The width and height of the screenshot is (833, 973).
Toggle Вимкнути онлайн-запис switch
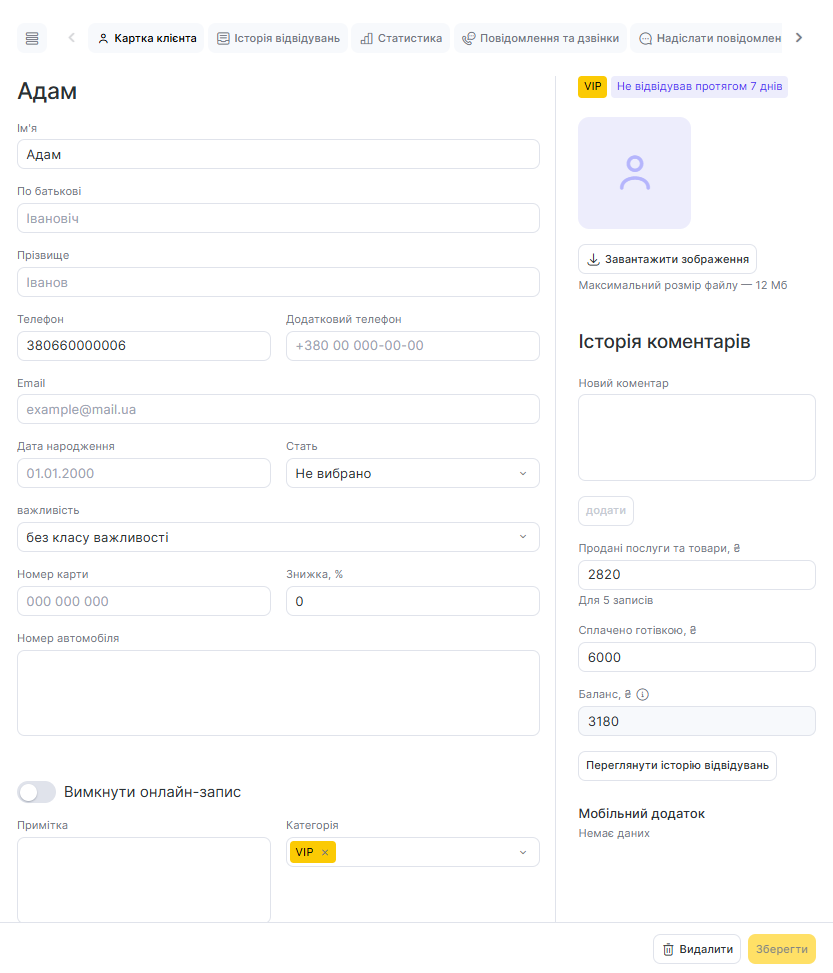36,792
